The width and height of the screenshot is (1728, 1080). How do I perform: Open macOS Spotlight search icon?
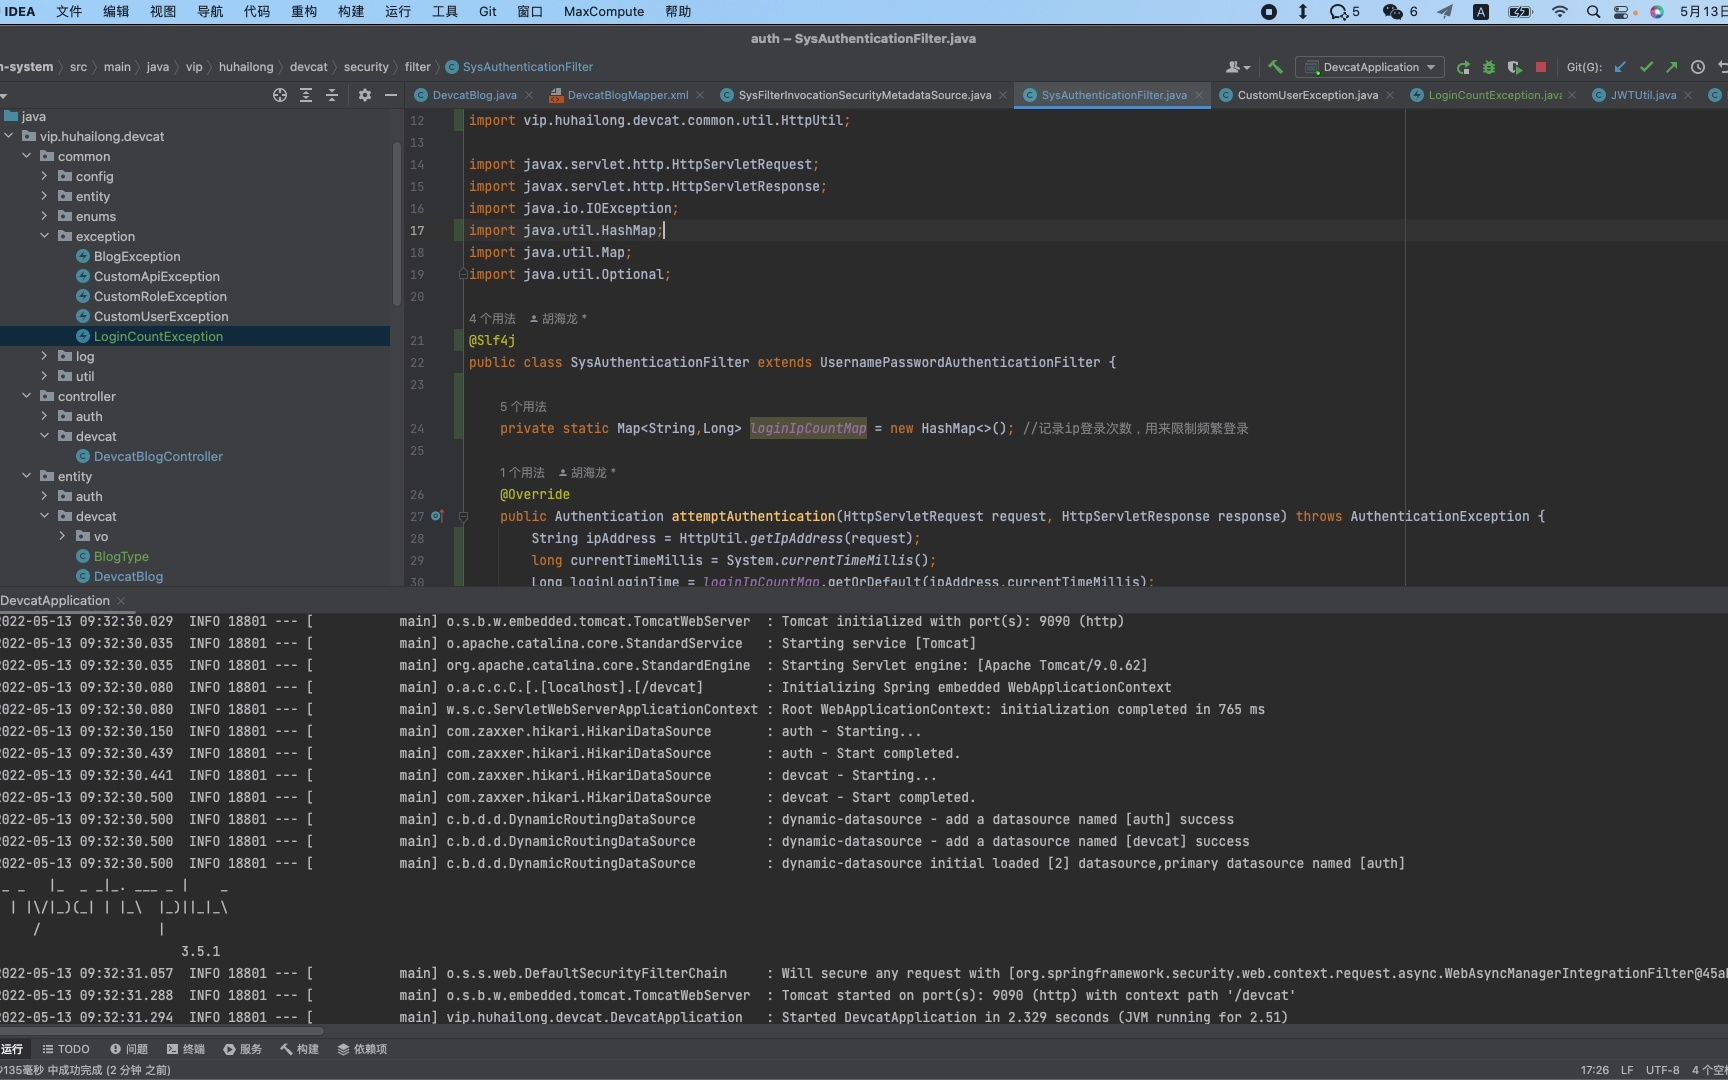(x=1593, y=12)
